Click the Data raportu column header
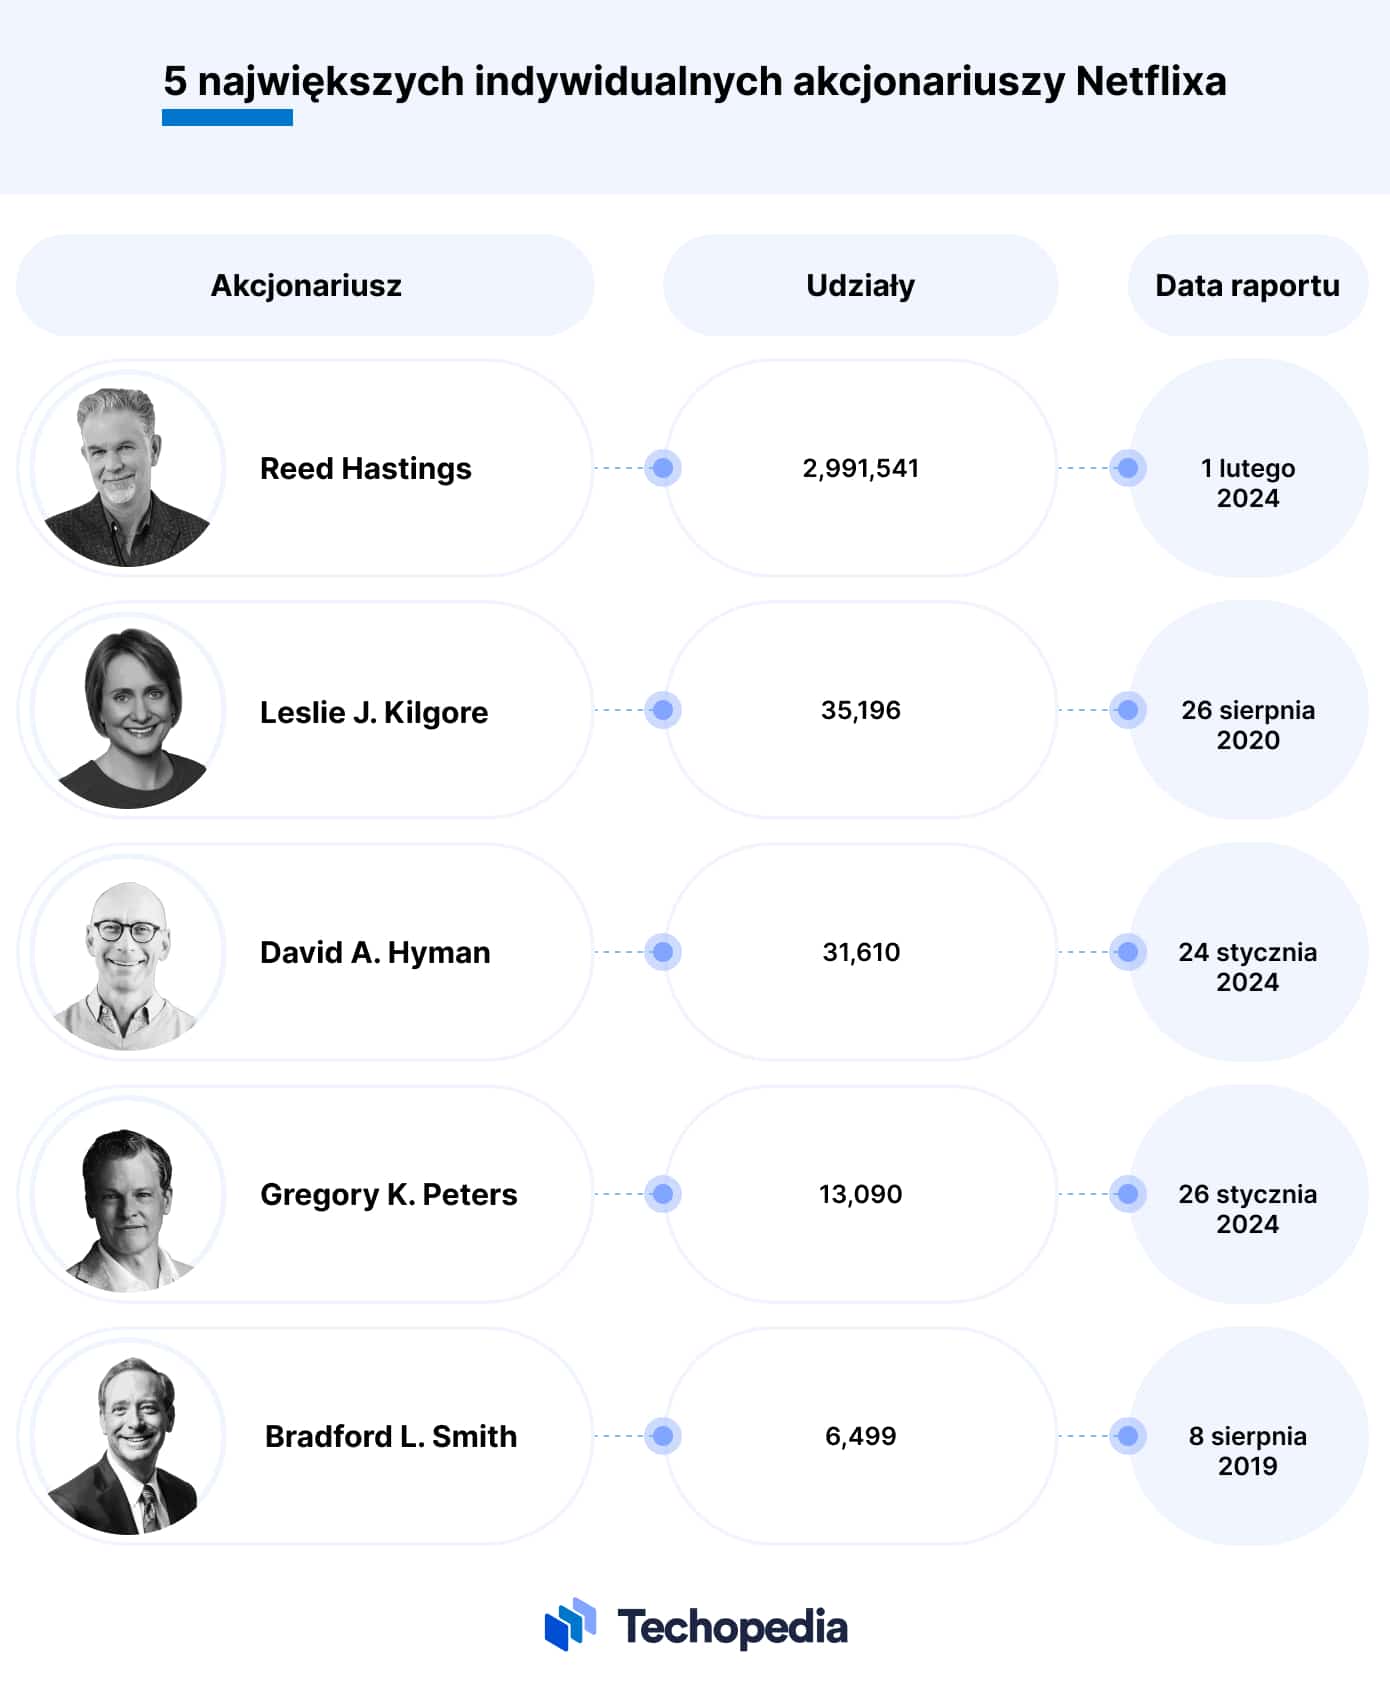Screen dimensions: 1390x1698 pyautogui.click(x=1247, y=286)
